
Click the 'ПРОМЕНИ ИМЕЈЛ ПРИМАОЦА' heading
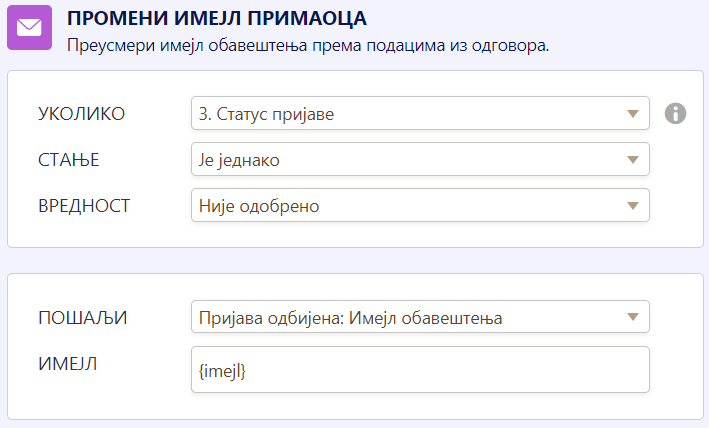217,18
